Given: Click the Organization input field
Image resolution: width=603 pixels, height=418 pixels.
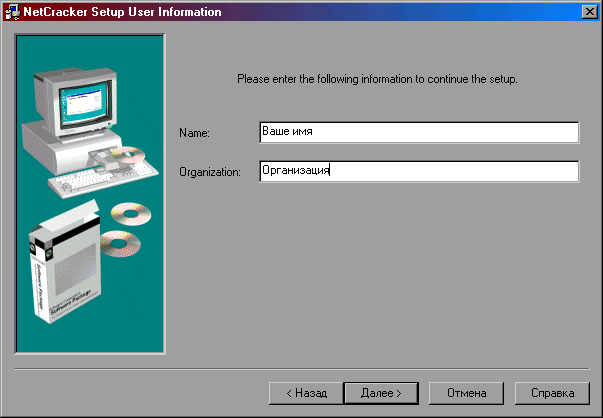Looking at the screenshot, I should [419, 171].
